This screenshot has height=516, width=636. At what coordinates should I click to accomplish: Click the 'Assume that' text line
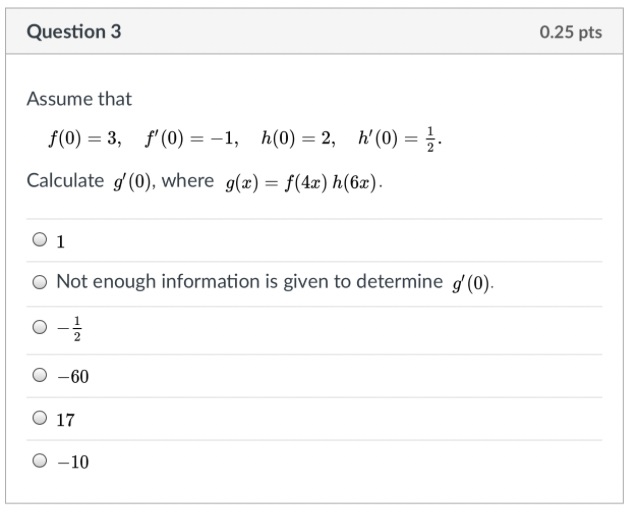(79, 99)
